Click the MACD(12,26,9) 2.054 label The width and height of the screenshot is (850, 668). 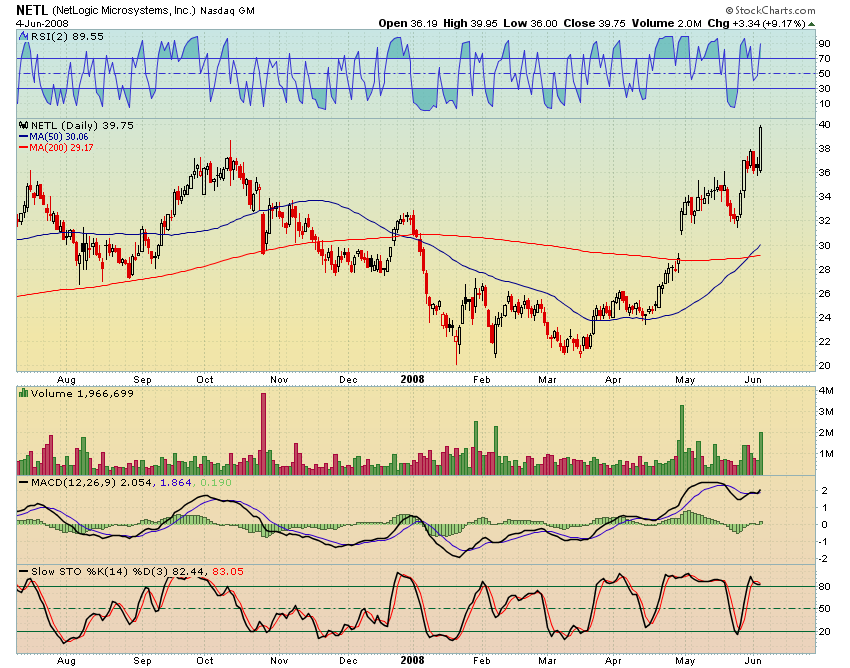click(x=91, y=482)
